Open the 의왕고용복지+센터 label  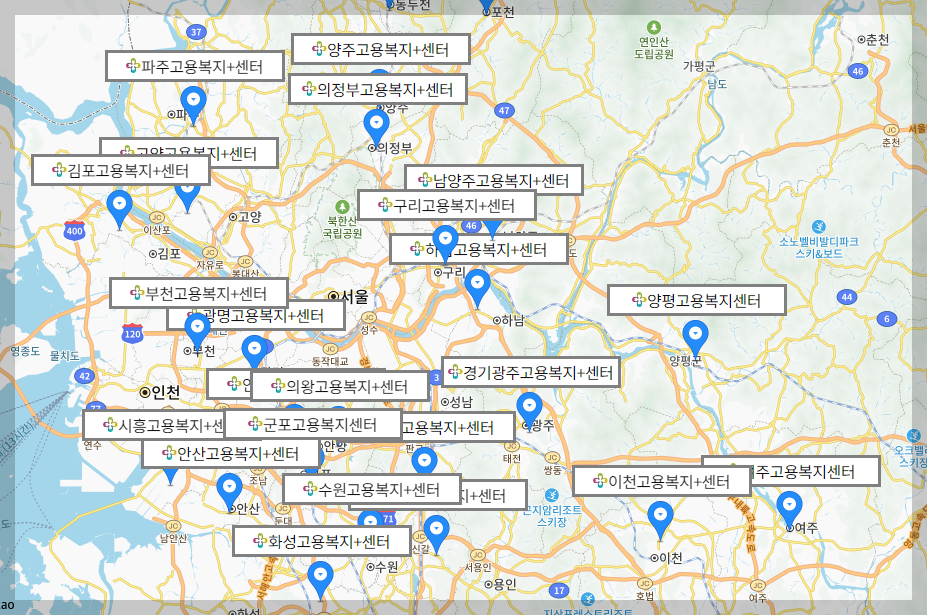point(340,386)
